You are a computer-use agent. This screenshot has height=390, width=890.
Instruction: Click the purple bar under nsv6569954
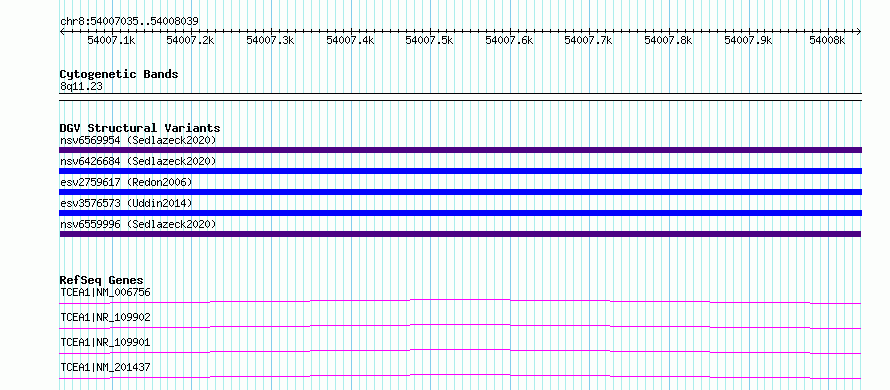coord(460,150)
